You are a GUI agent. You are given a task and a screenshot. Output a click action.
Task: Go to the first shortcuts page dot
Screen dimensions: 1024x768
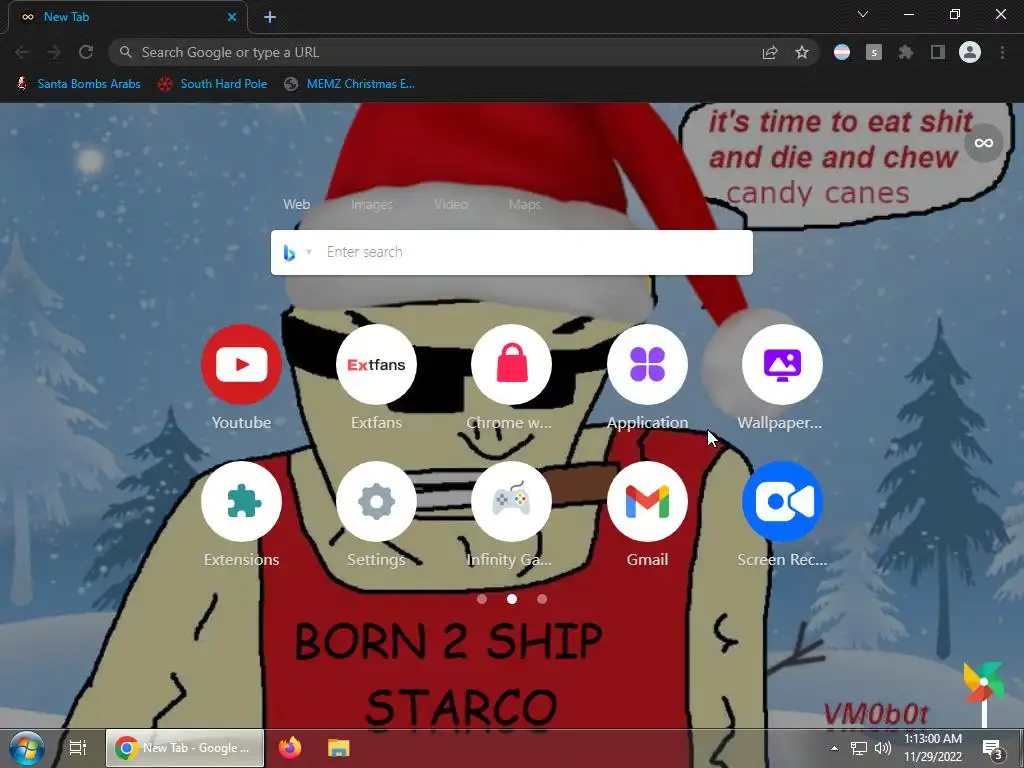coord(482,599)
